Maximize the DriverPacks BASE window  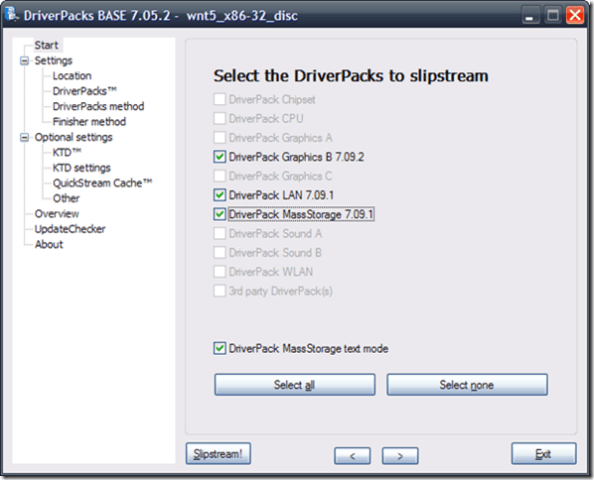click(x=553, y=15)
